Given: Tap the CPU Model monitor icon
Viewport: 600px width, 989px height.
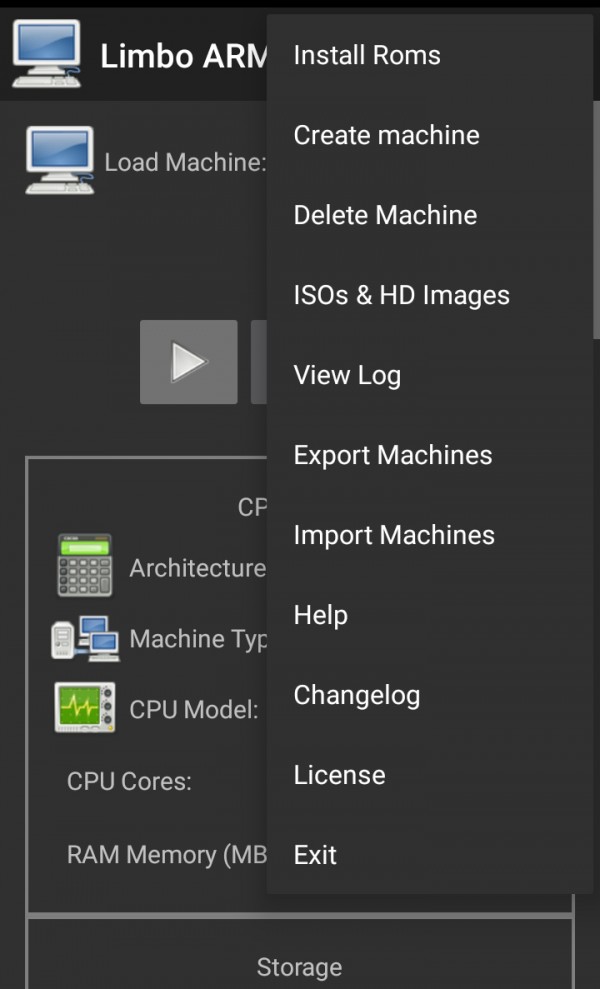Looking at the screenshot, I should tap(85, 708).
